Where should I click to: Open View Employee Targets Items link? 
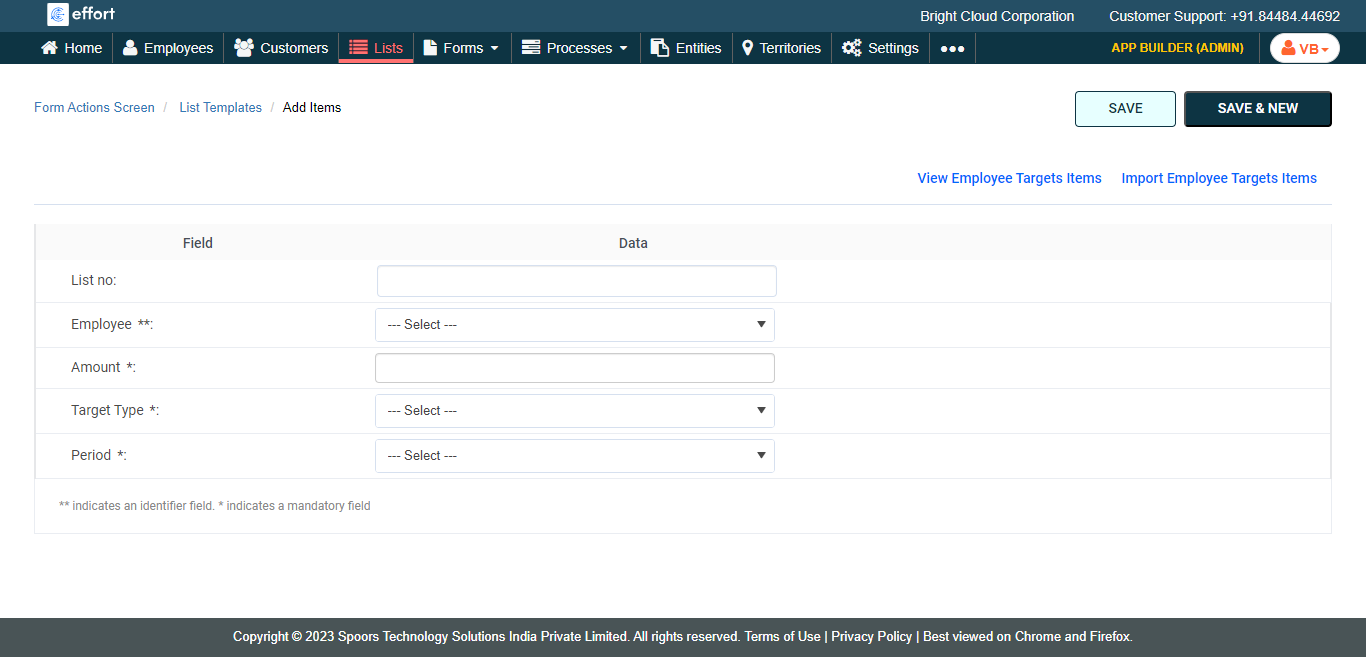[1009, 178]
